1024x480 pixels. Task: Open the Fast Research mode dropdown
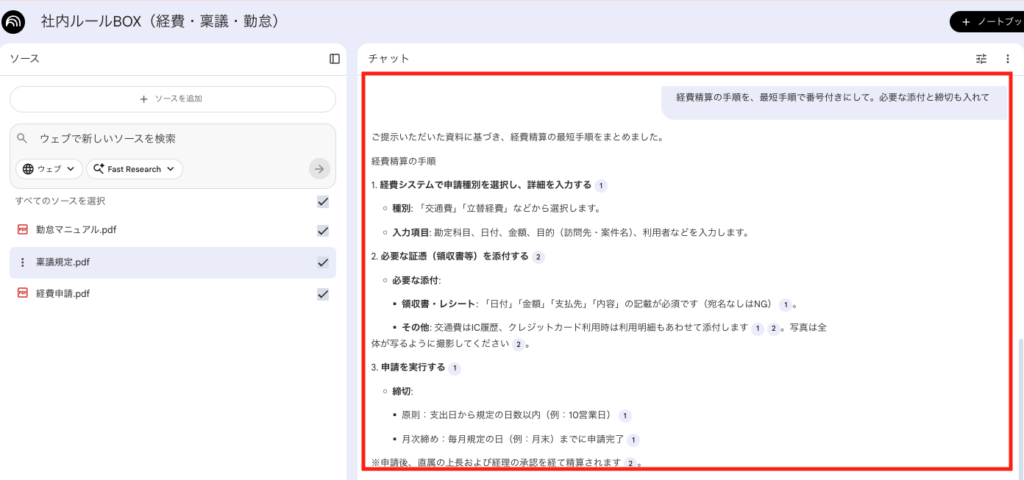click(x=134, y=169)
